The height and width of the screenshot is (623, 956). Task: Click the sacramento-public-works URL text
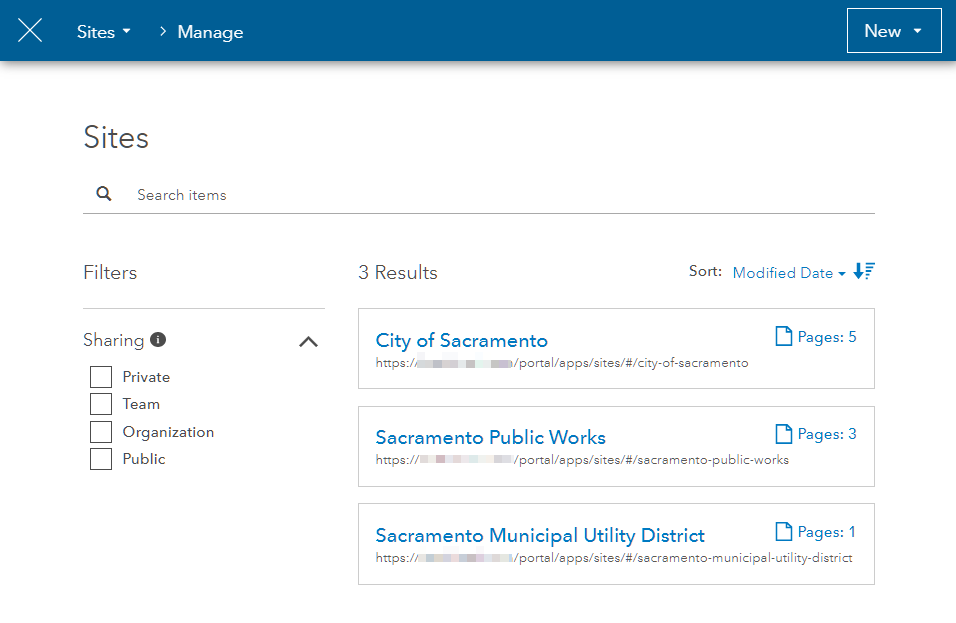click(x=582, y=460)
